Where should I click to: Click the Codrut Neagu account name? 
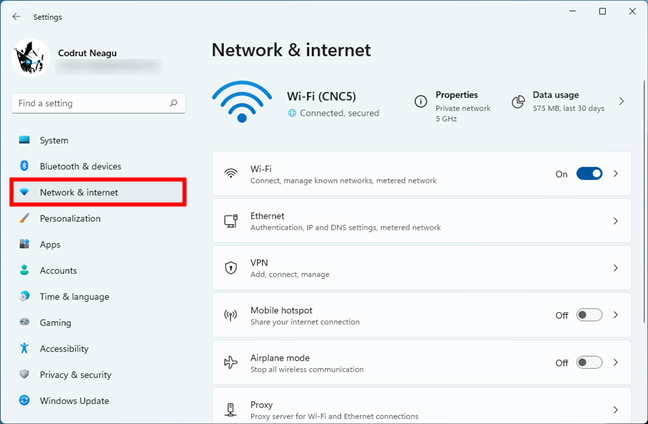tap(87, 53)
